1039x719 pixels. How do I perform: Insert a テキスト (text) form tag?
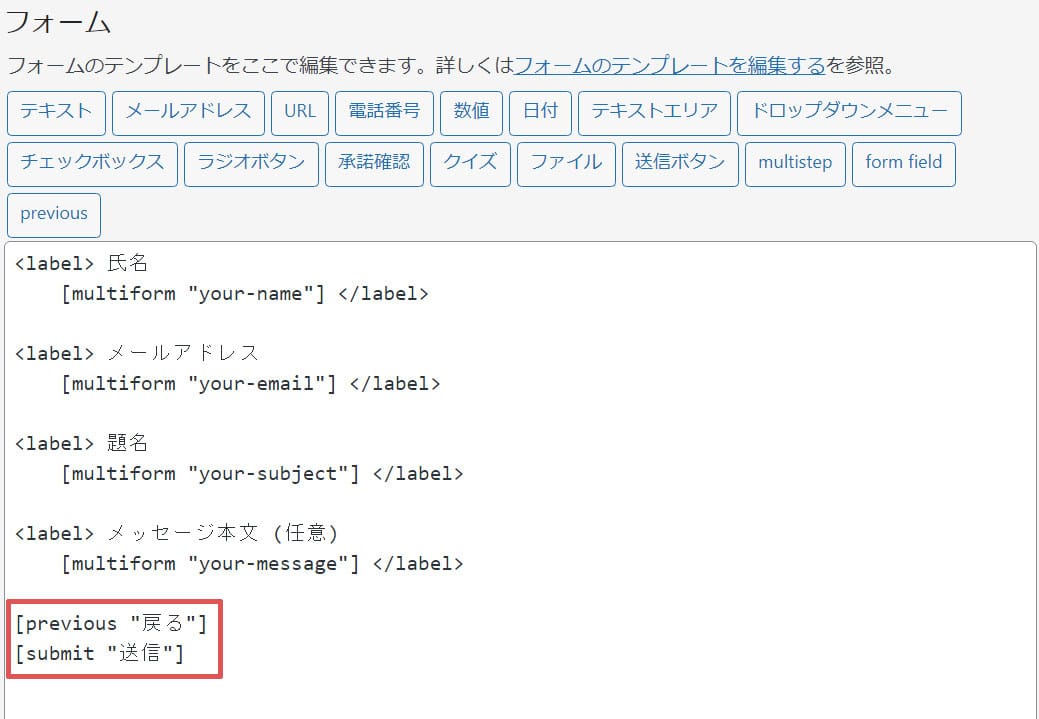click(55, 113)
